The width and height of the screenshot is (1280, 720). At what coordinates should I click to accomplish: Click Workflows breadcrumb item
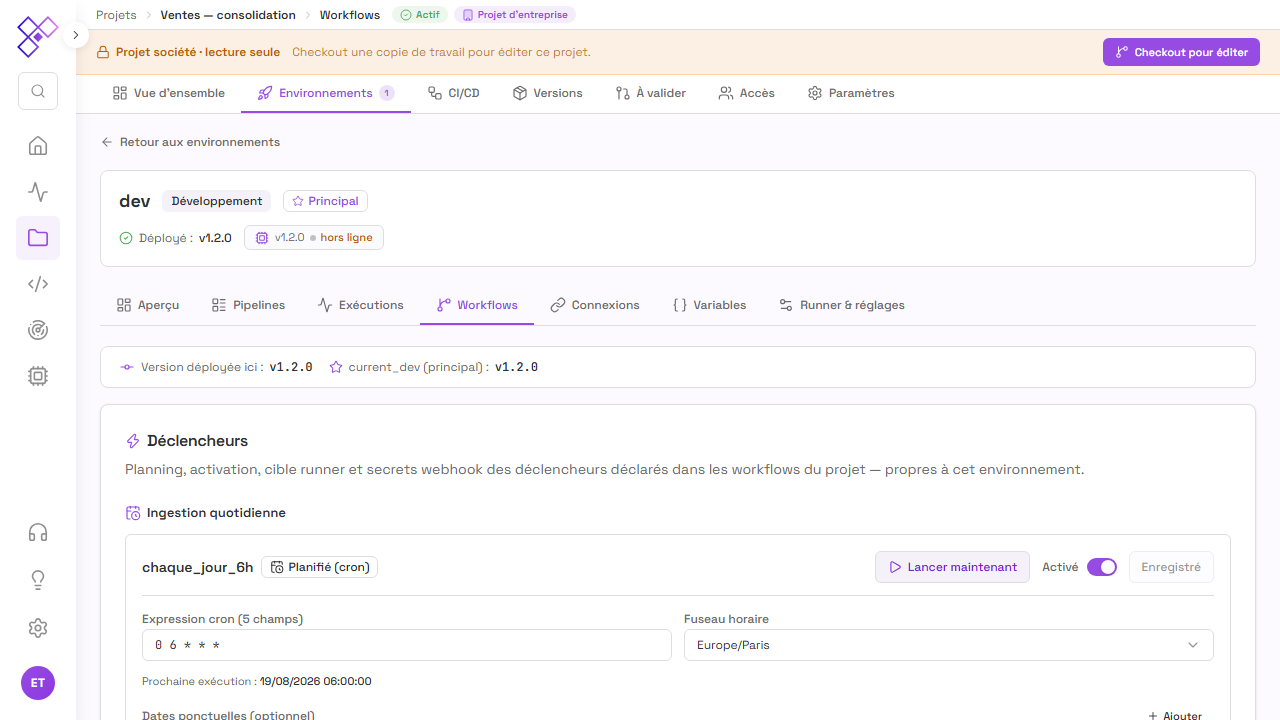pyautogui.click(x=350, y=15)
